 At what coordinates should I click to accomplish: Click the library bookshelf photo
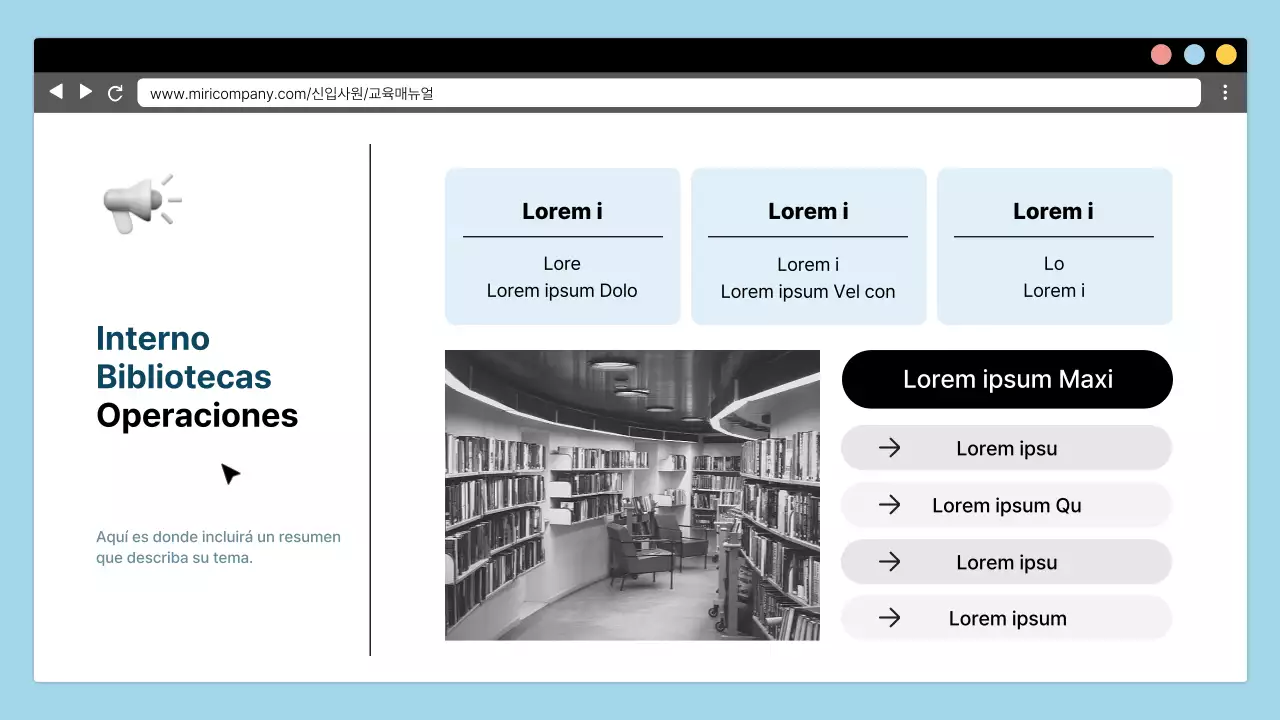632,495
